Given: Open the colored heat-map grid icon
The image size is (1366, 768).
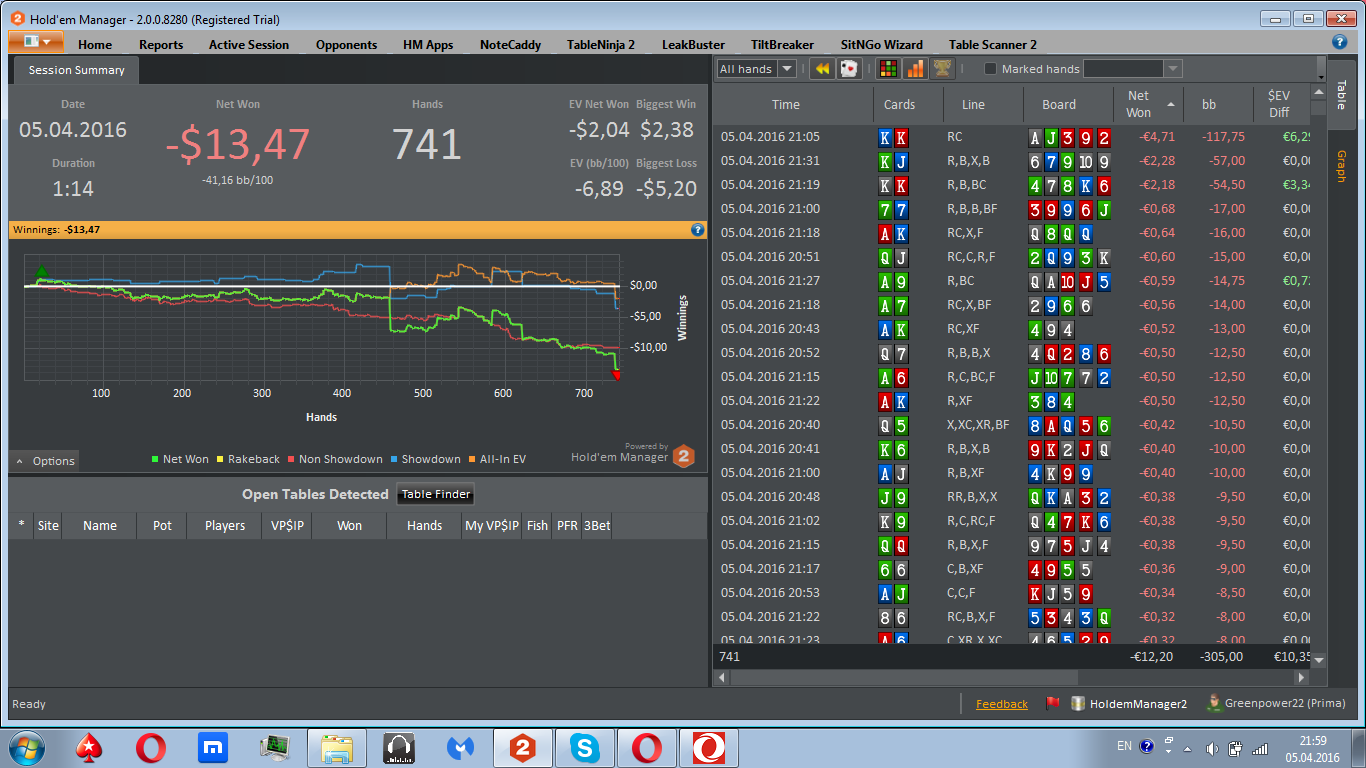Looking at the screenshot, I should pos(887,69).
